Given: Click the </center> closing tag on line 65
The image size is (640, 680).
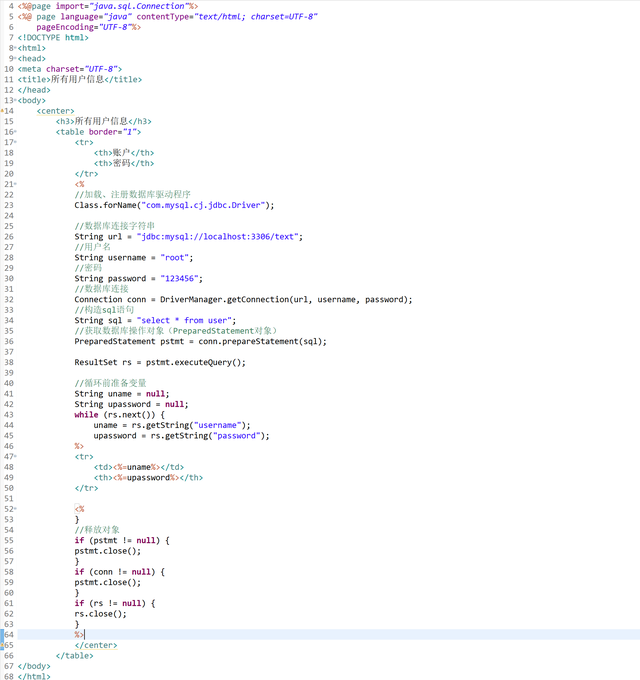Looking at the screenshot, I should (96, 645).
